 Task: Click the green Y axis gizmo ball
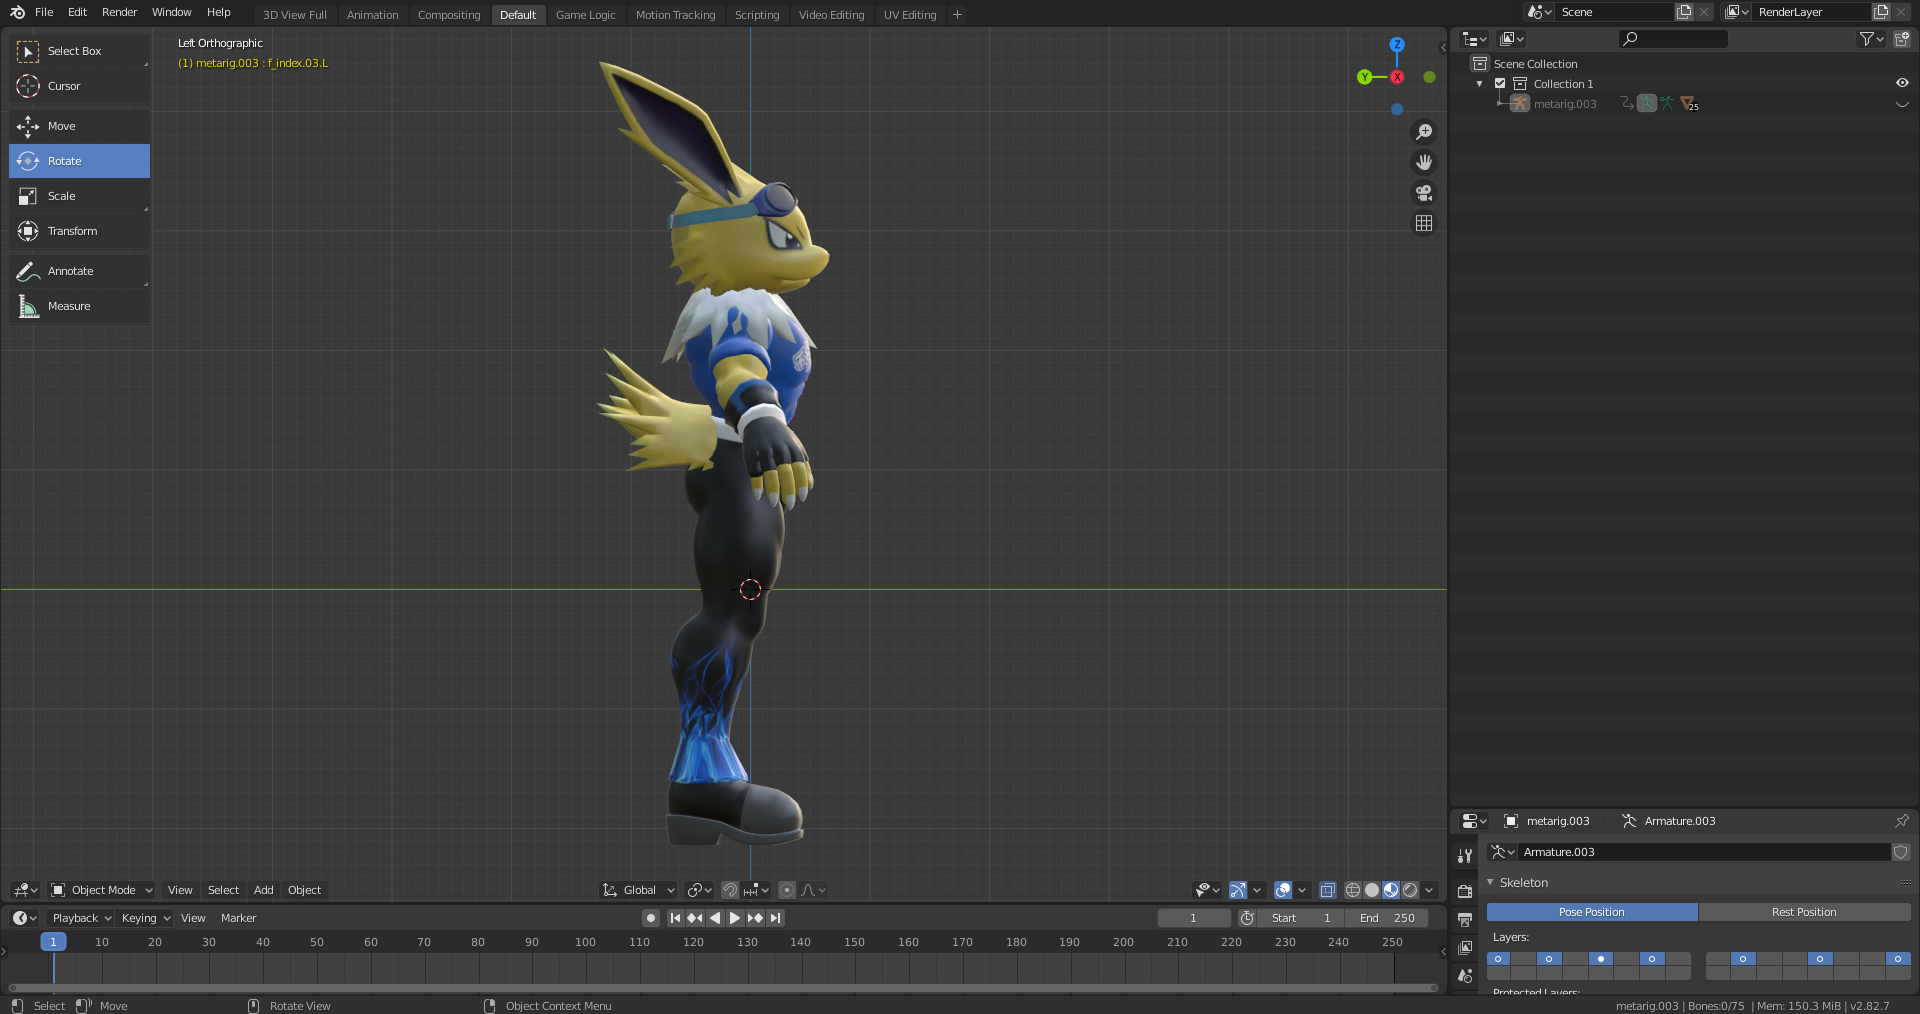[1365, 77]
